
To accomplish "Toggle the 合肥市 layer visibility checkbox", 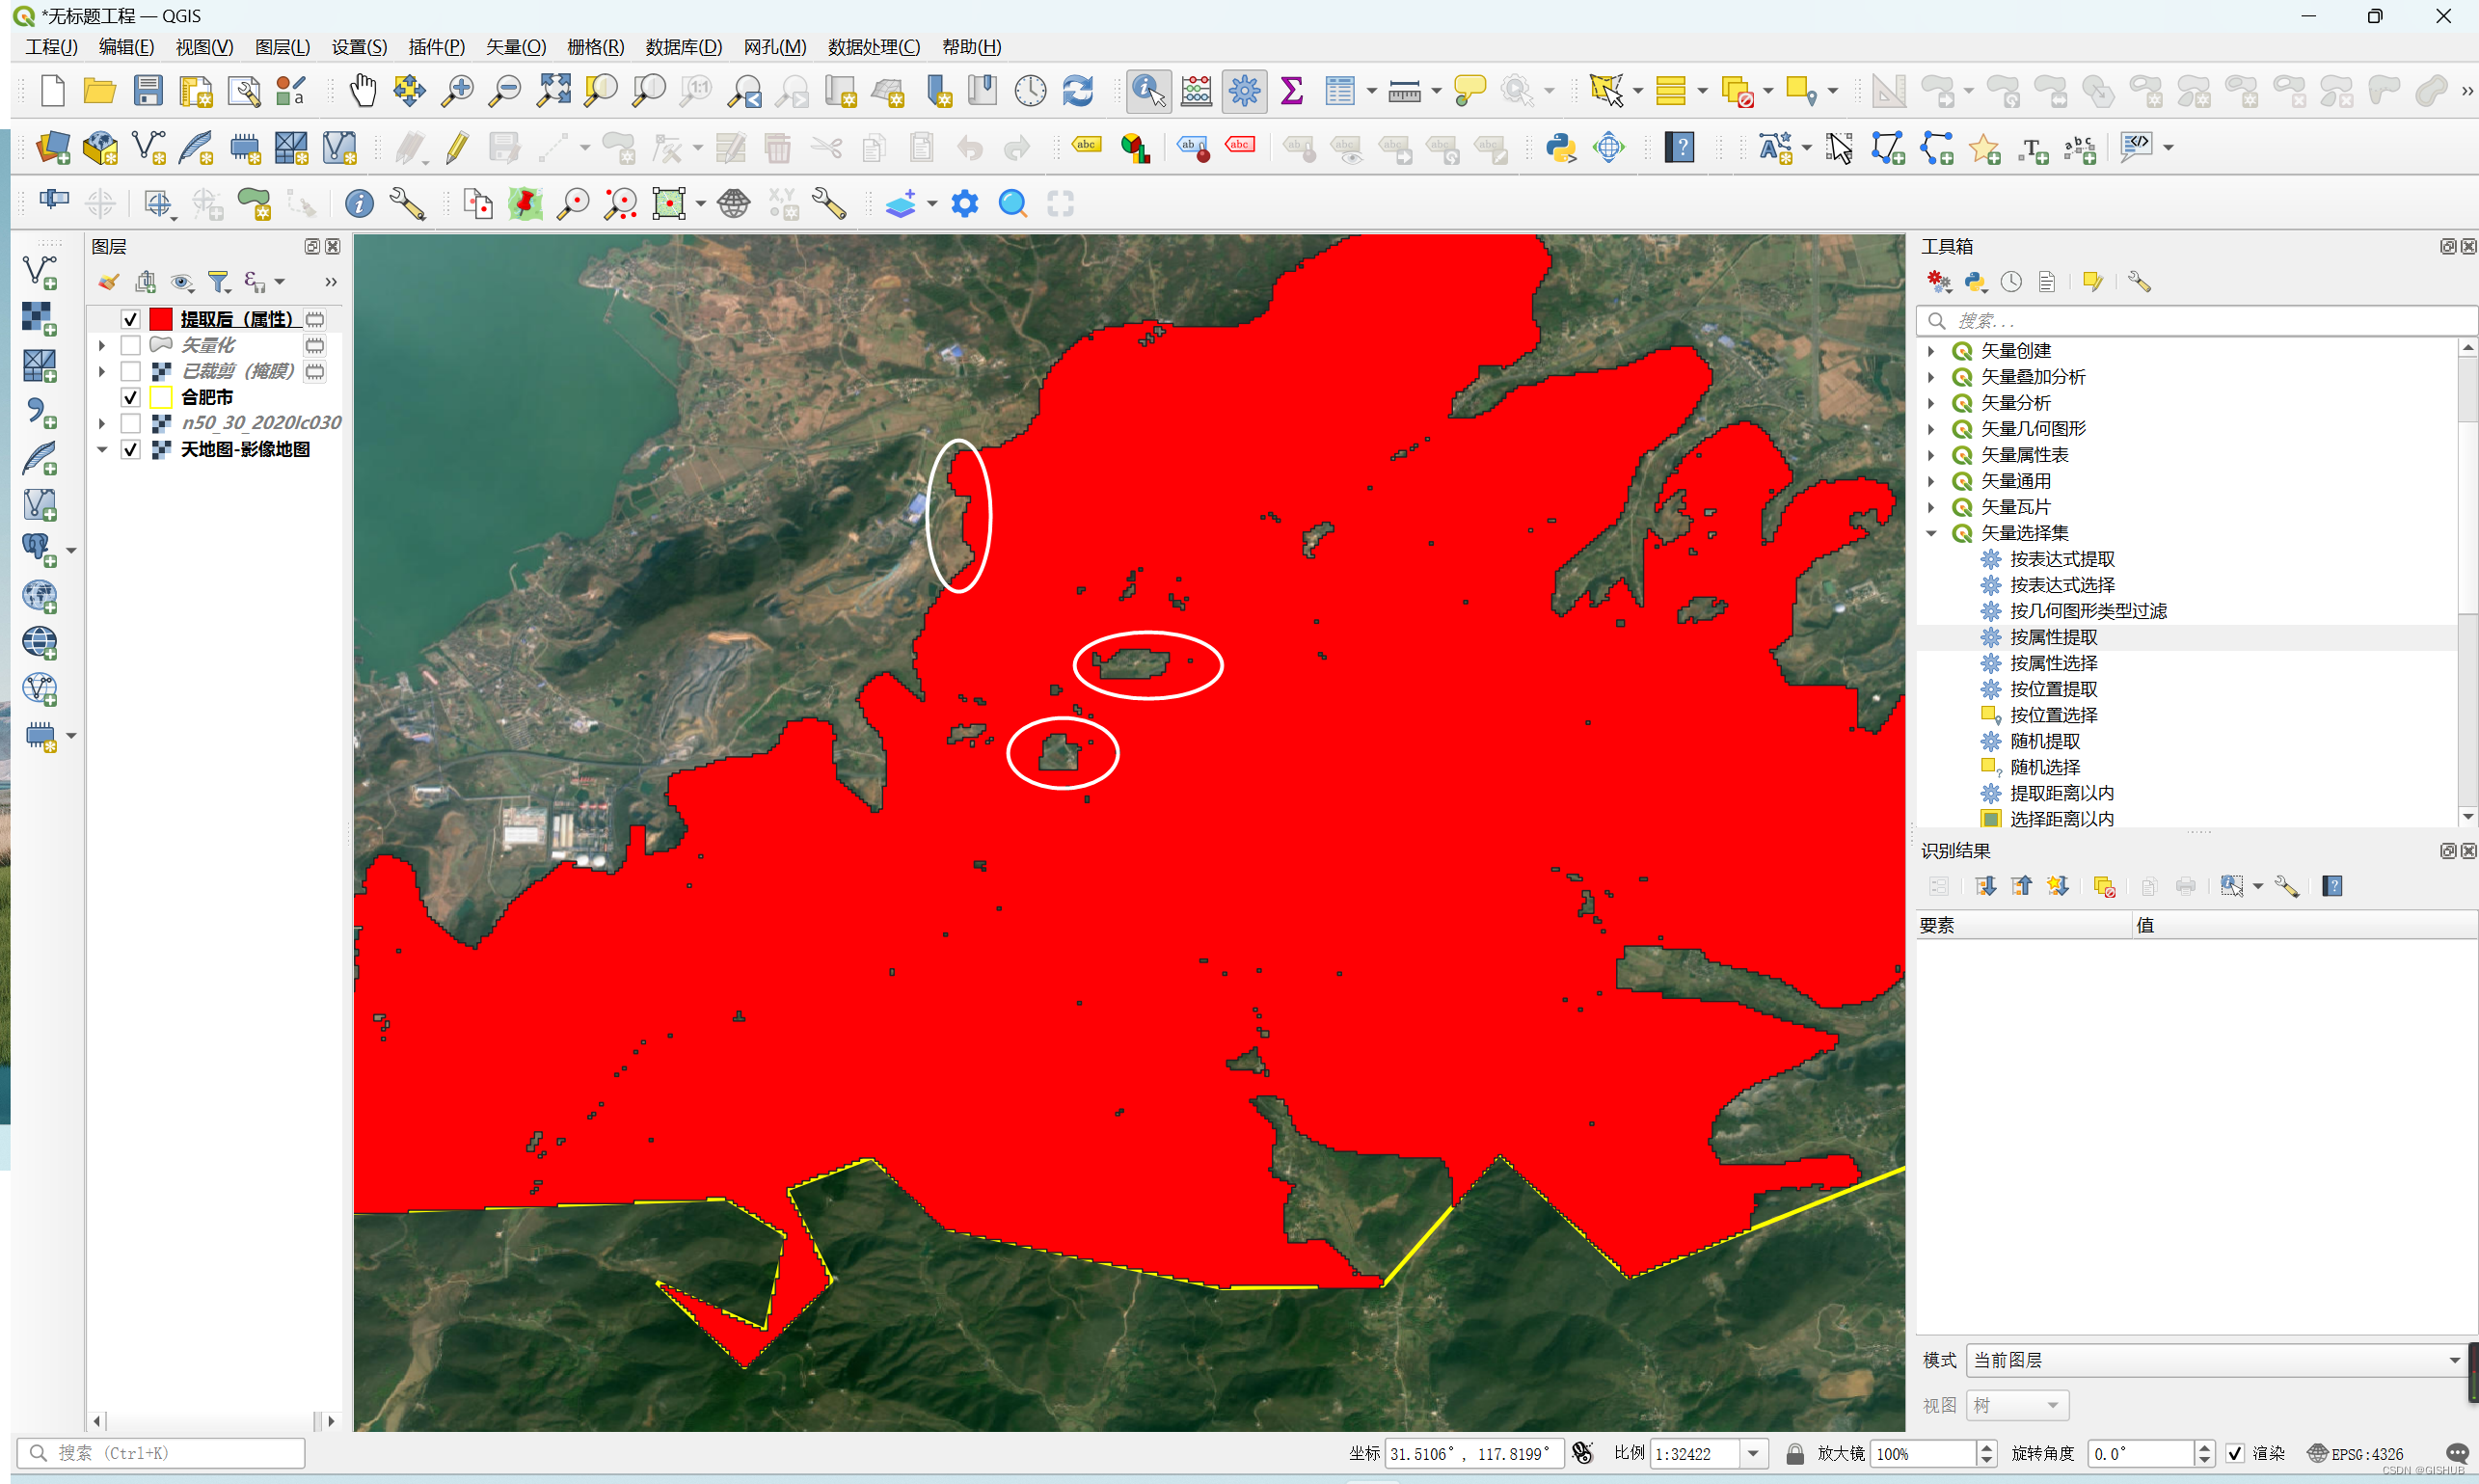I will tap(130, 397).
